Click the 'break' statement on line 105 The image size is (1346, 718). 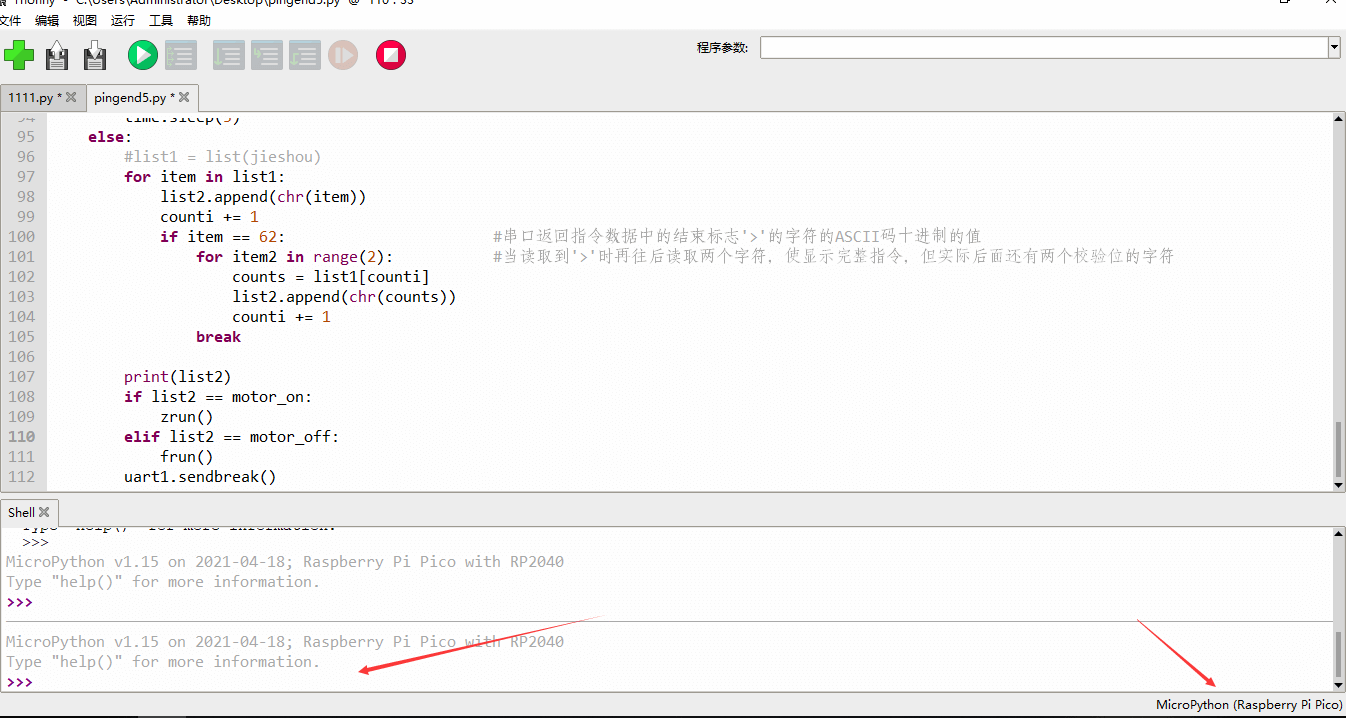point(218,336)
